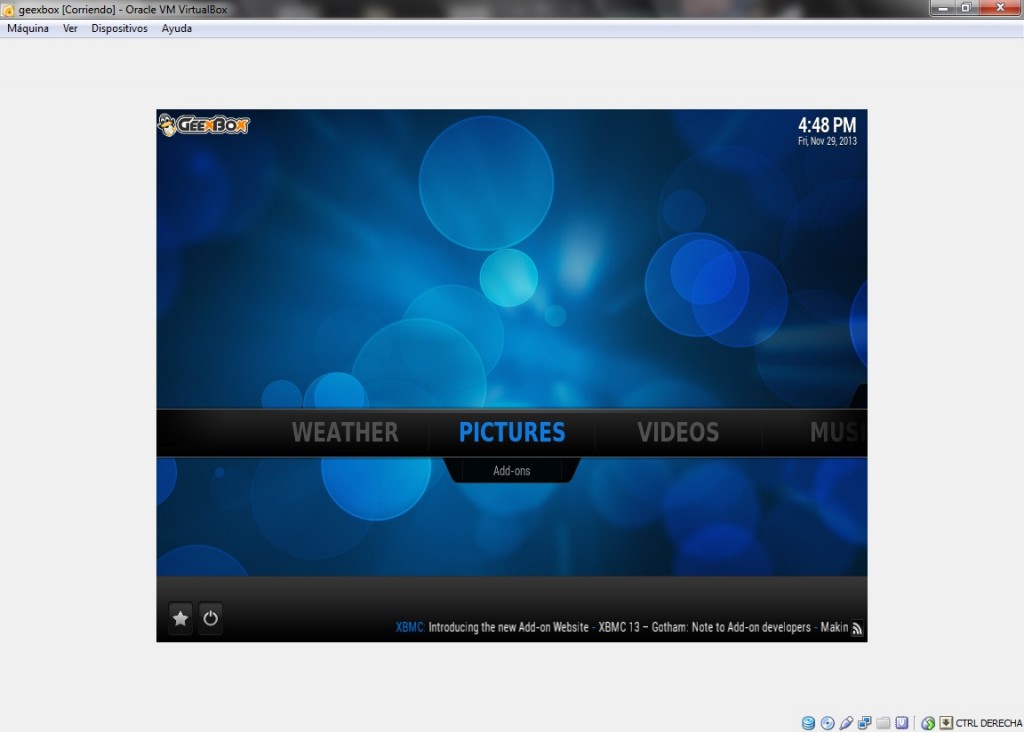Open the Ayuda menu
Viewport: 1024px width, 732px height.
click(177, 28)
